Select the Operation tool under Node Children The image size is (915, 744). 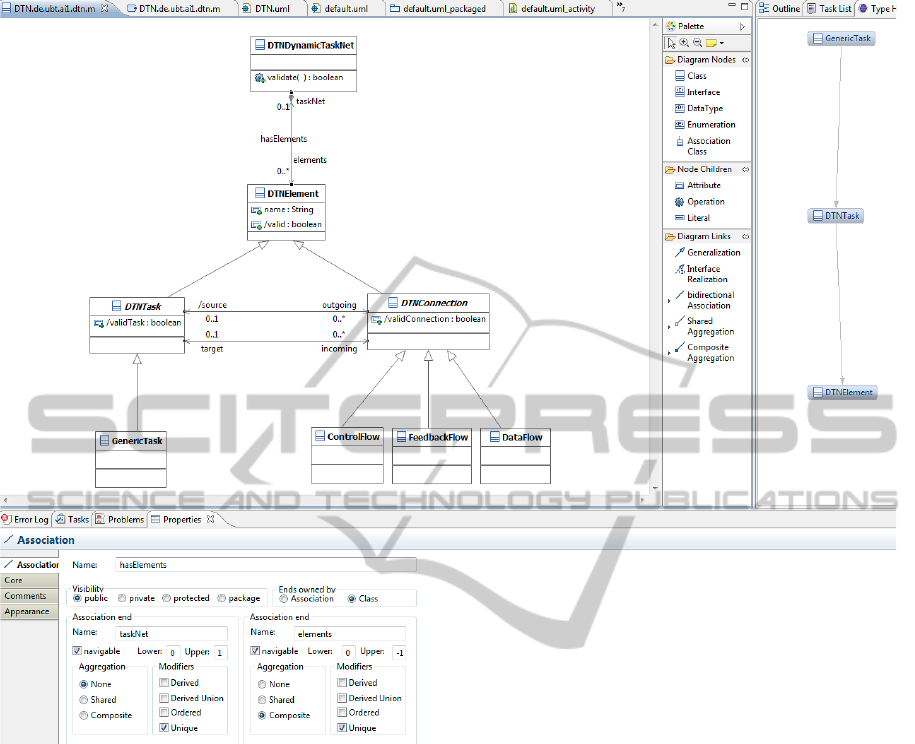pyautogui.click(x=705, y=202)
